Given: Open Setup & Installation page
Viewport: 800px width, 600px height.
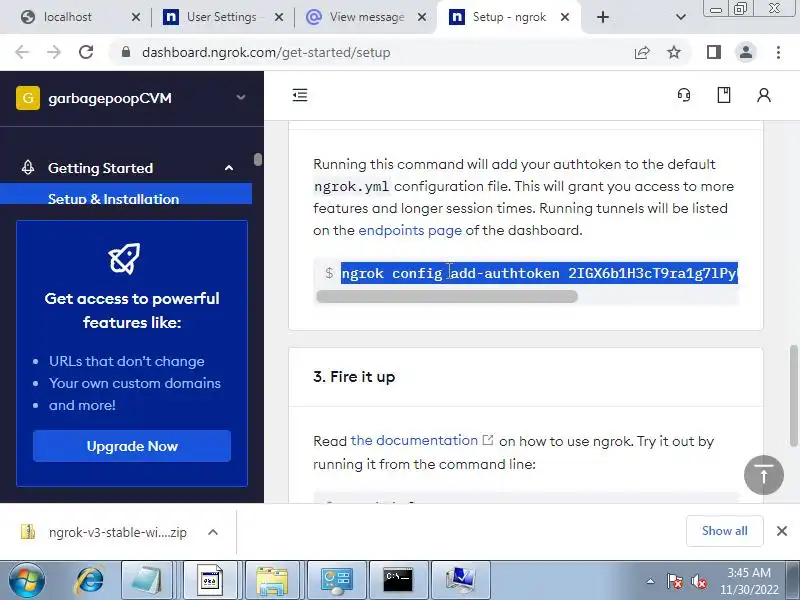Looking at the screenshot, I should [x=126, y=194].
